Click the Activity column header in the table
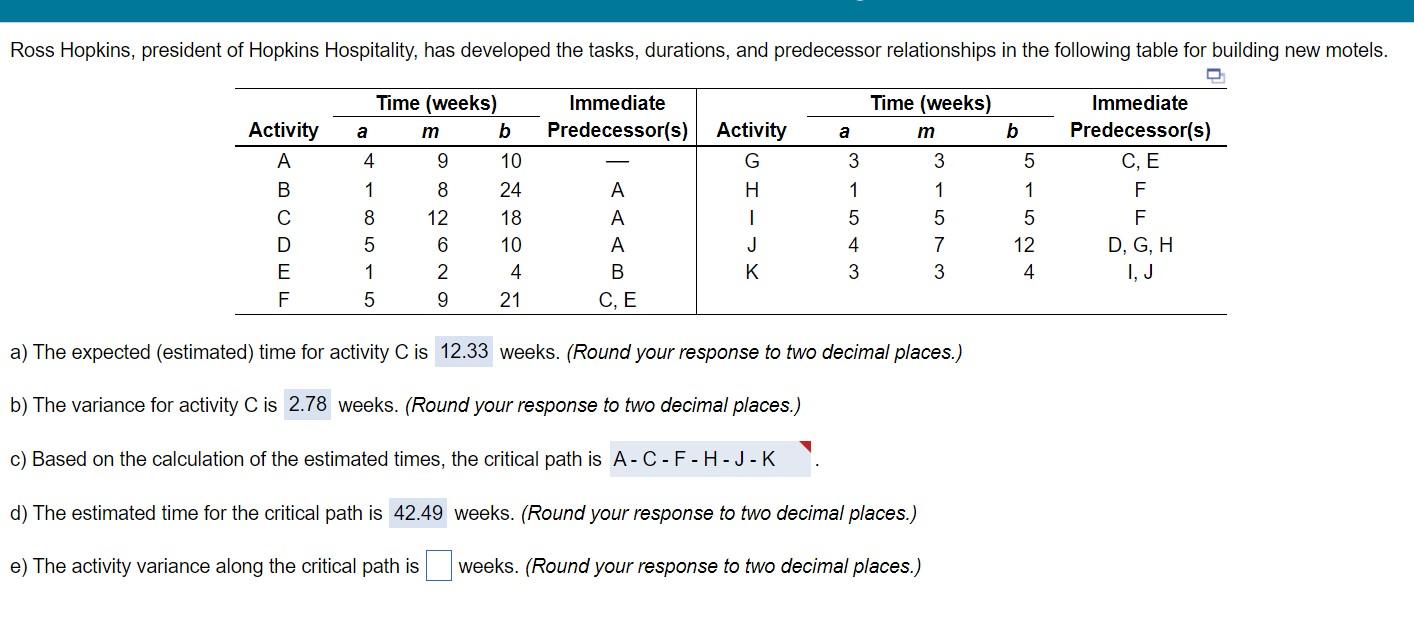 coord(283,129)
